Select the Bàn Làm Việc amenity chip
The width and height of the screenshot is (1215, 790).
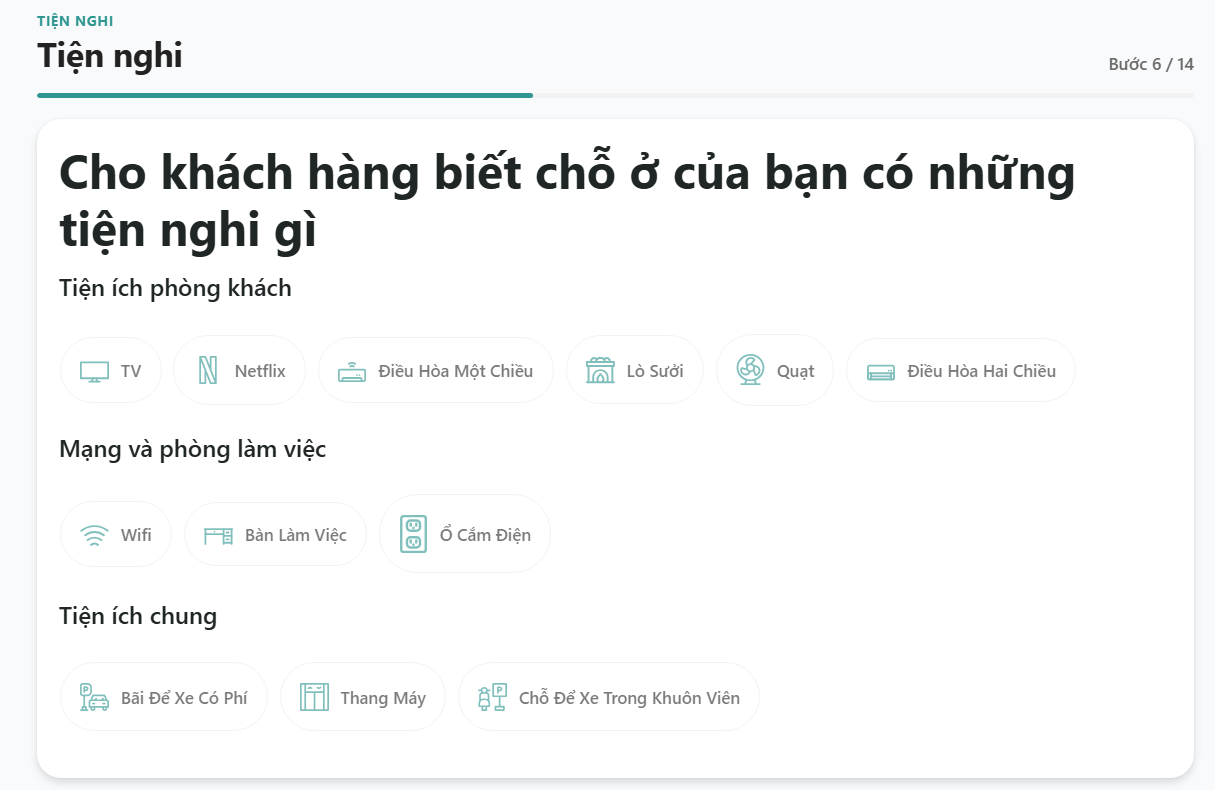pos(275,535)
